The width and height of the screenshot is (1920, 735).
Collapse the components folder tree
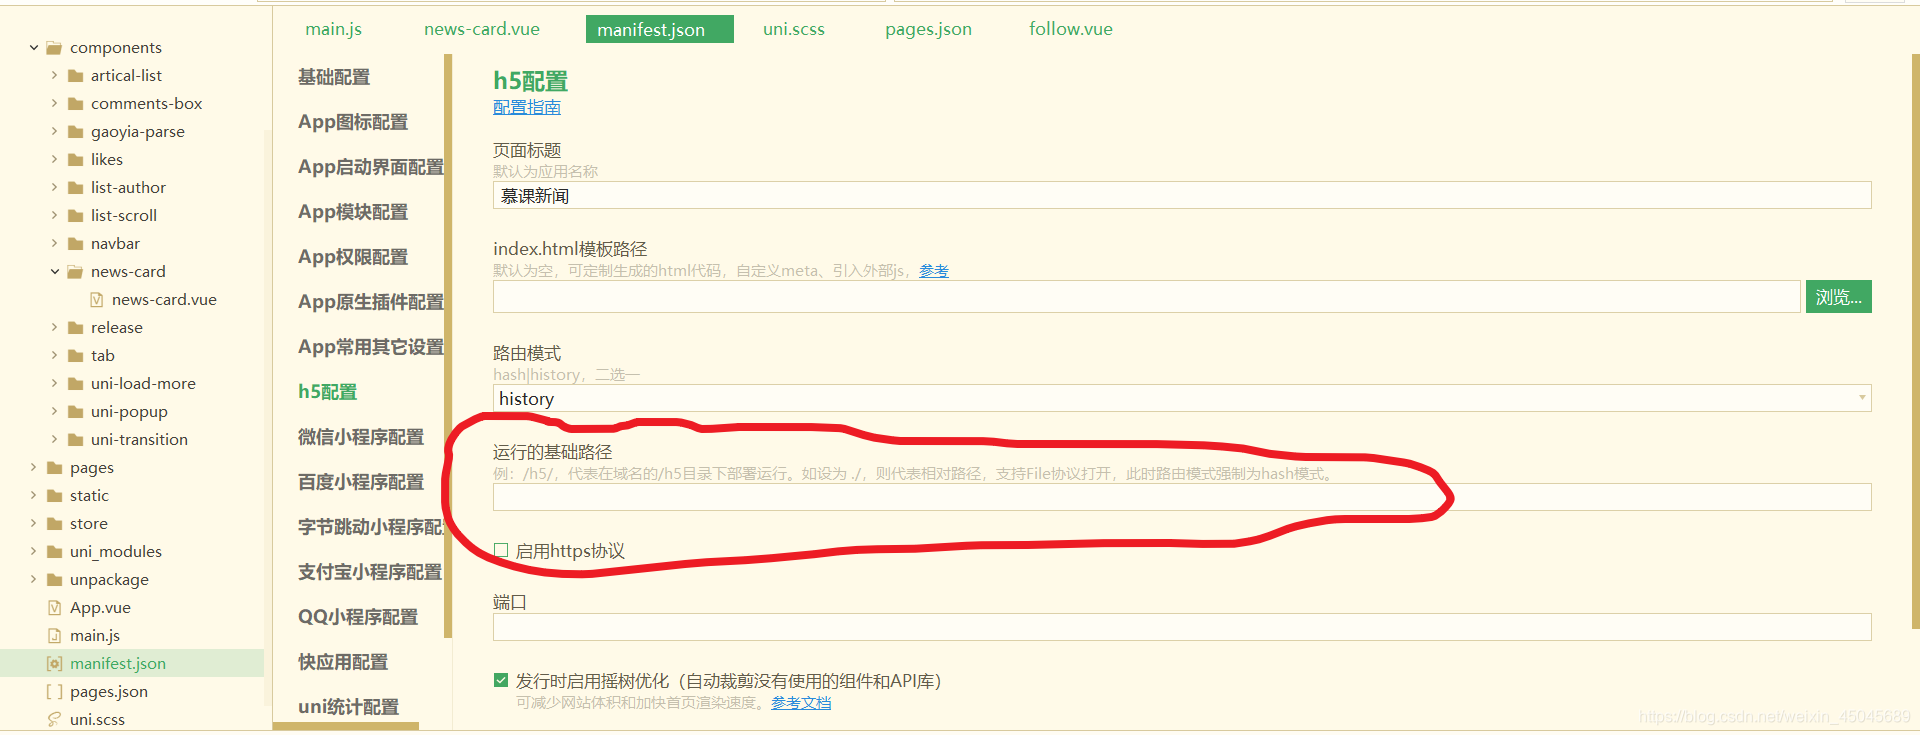point(34,48)
